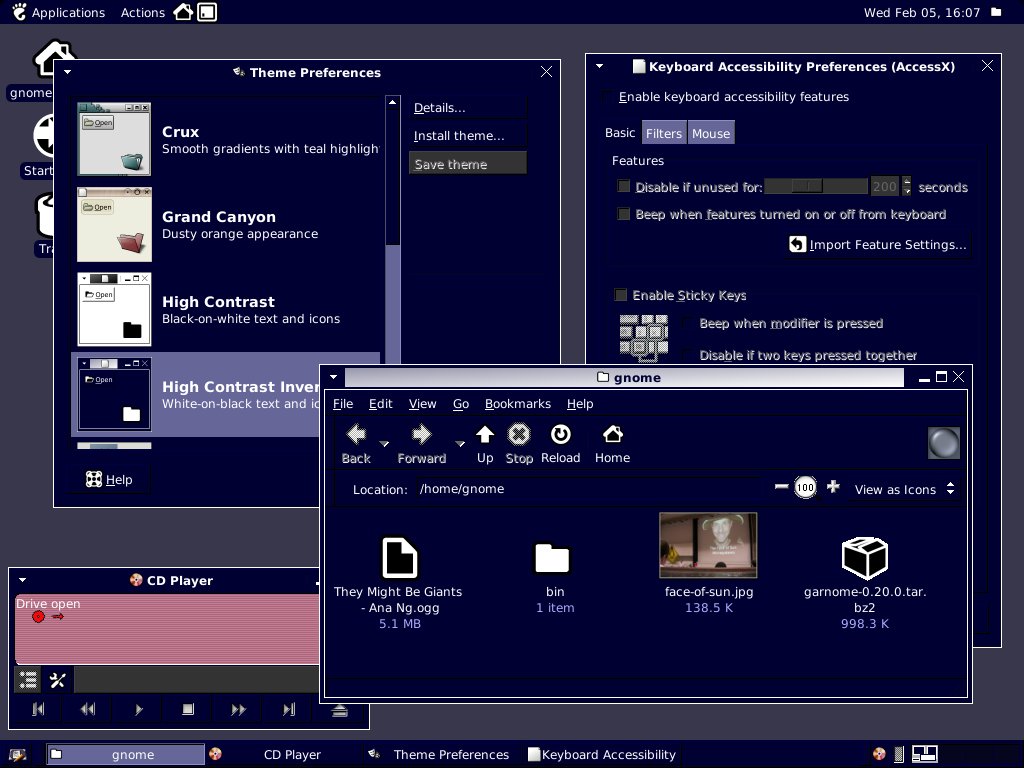Screen dimensions: 1024x768
Task: Reset zoom using the 100 indicator
Action: [x=805, y=487]
